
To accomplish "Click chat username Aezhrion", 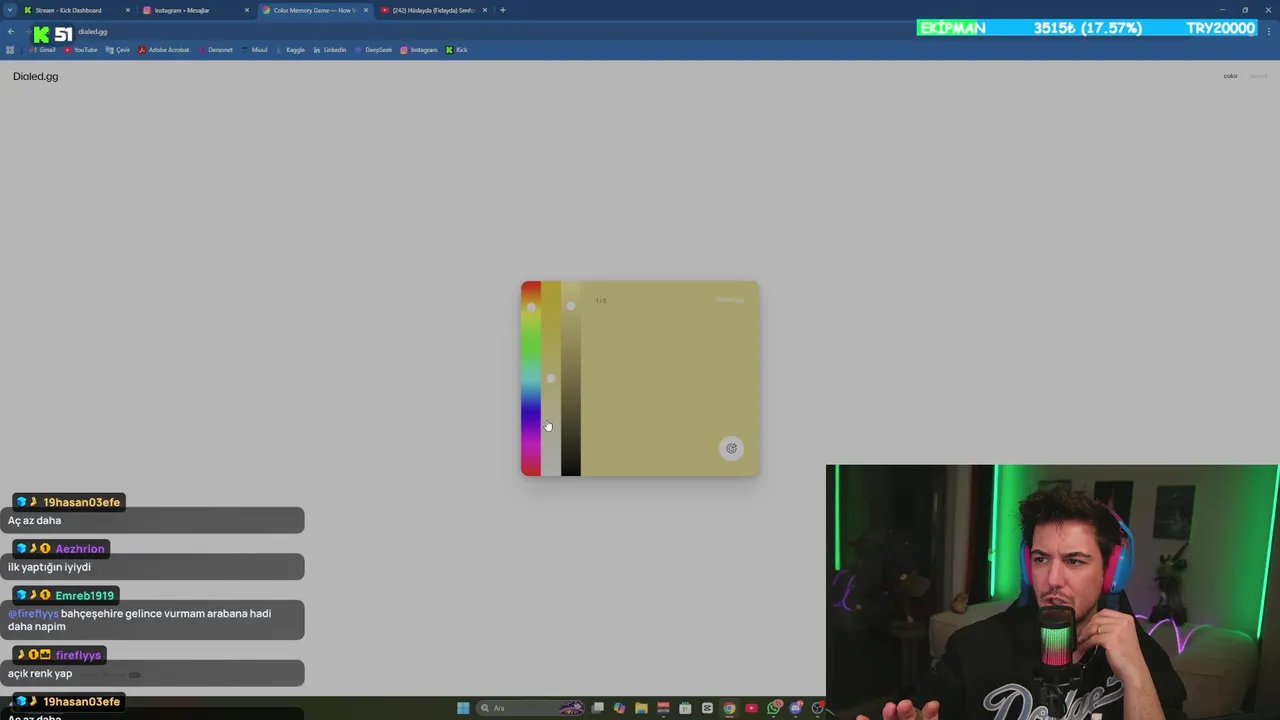I will click(80, 549).
